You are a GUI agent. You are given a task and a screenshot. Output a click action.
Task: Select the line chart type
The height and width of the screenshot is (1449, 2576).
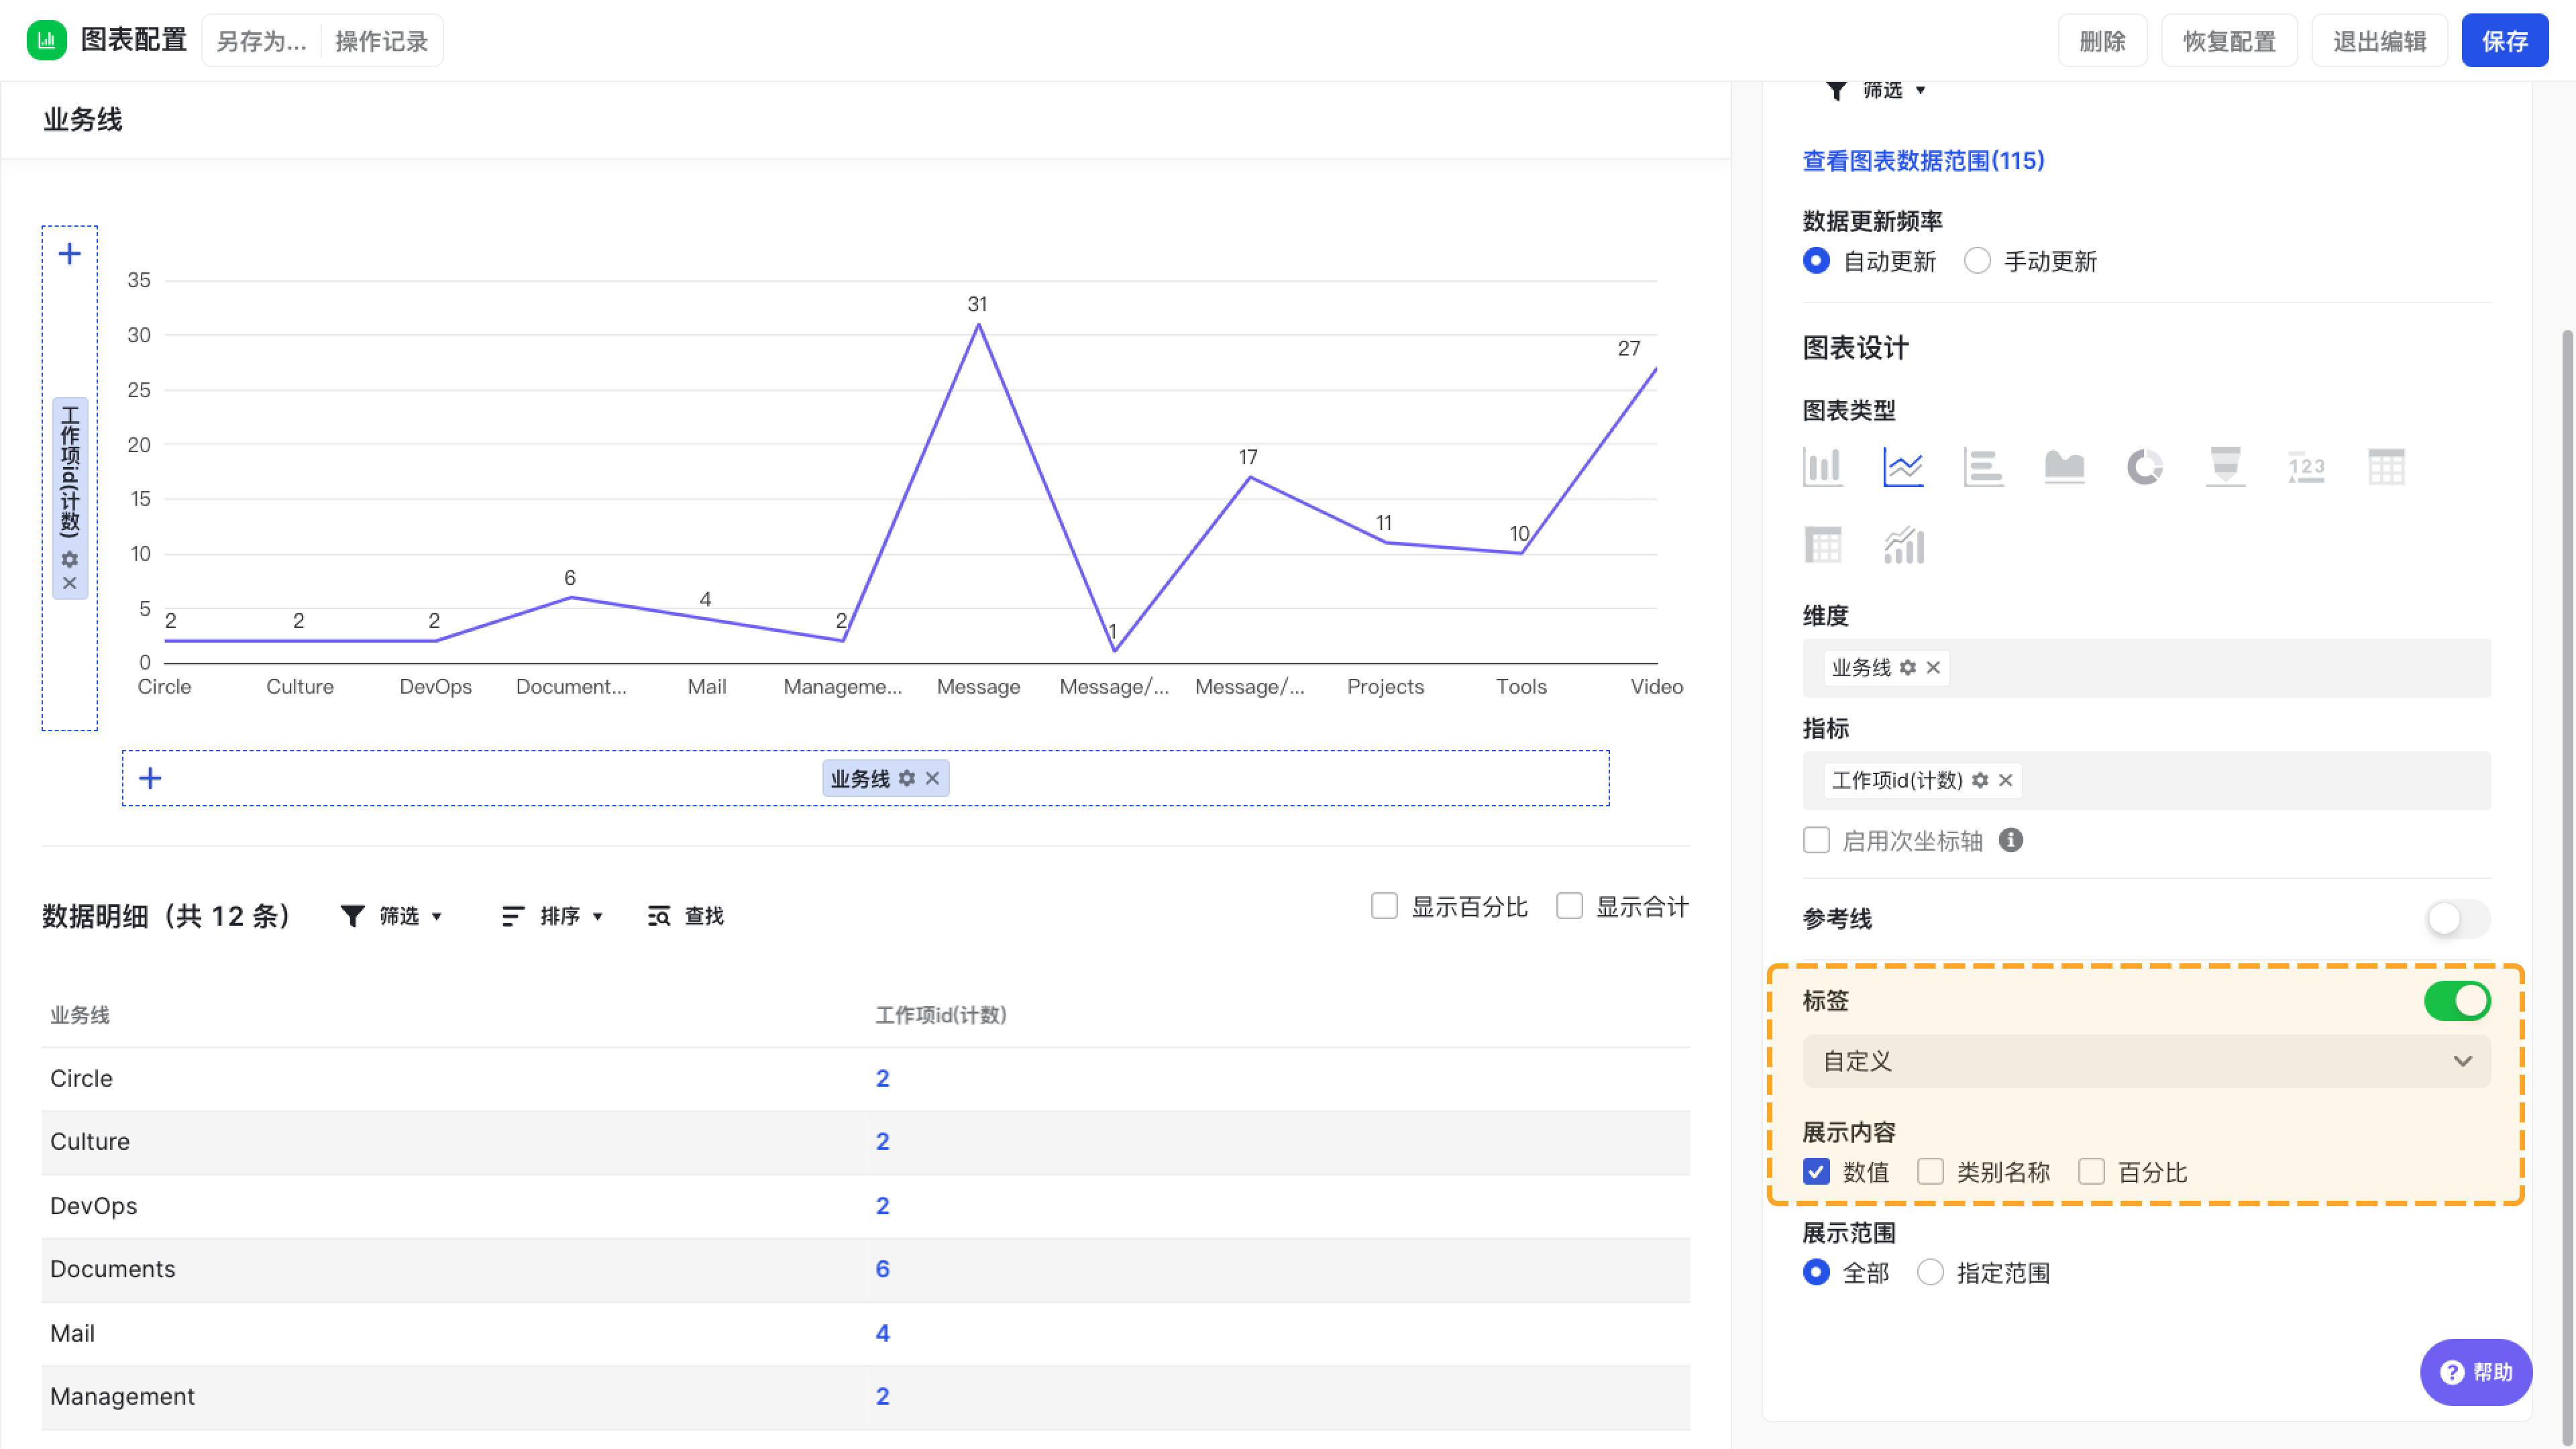[x=1903, y=466]
